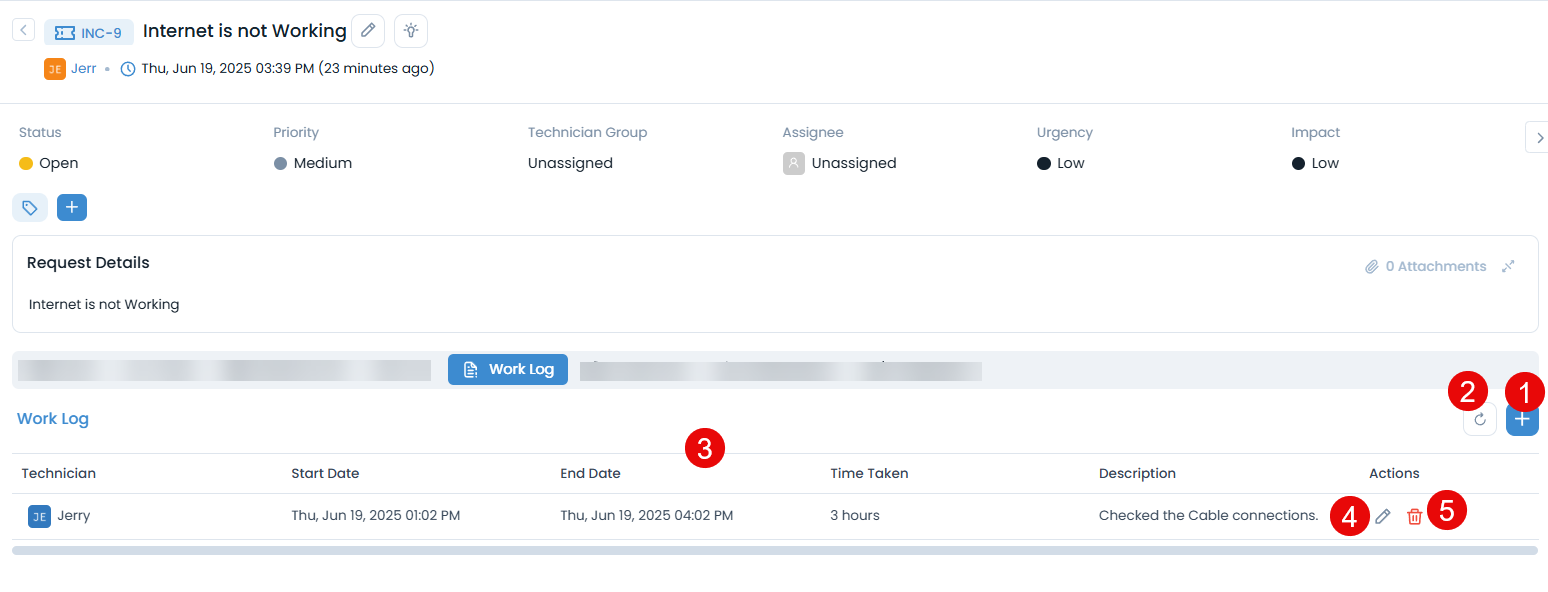Expand the Request Details section

click(x=1508, y=266)
